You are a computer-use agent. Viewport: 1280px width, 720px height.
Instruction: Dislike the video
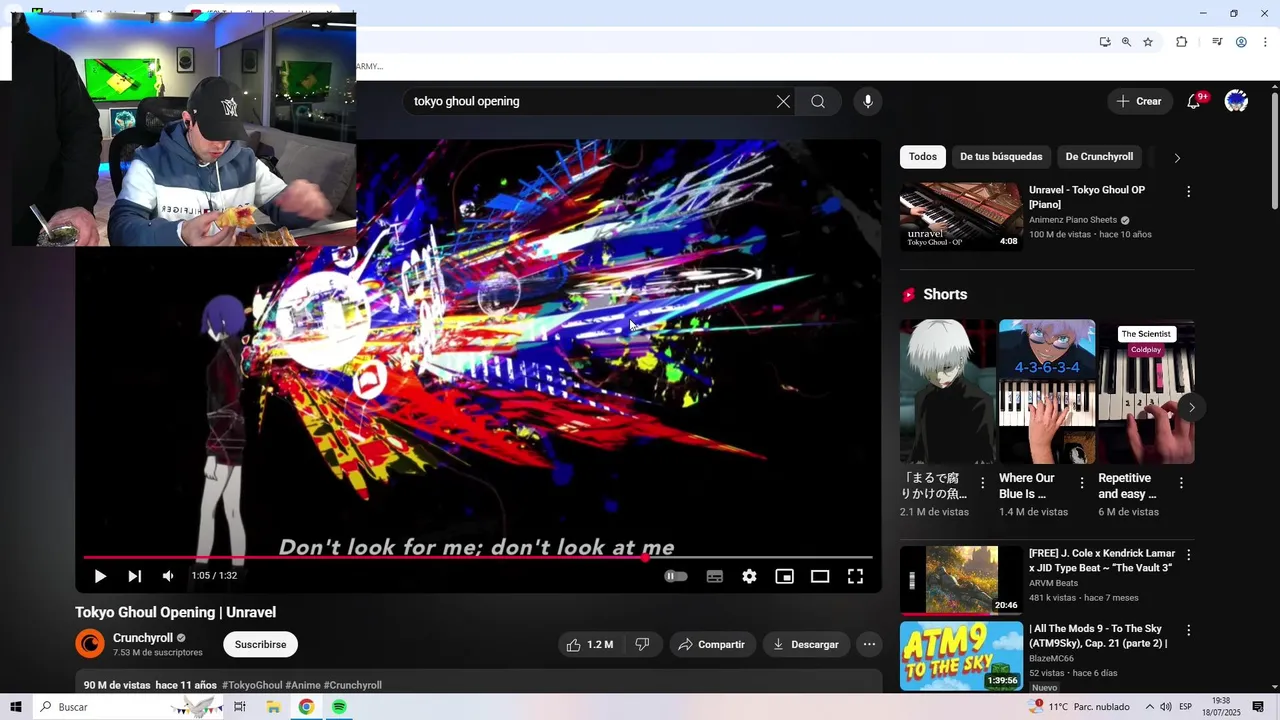pos(643,645)
